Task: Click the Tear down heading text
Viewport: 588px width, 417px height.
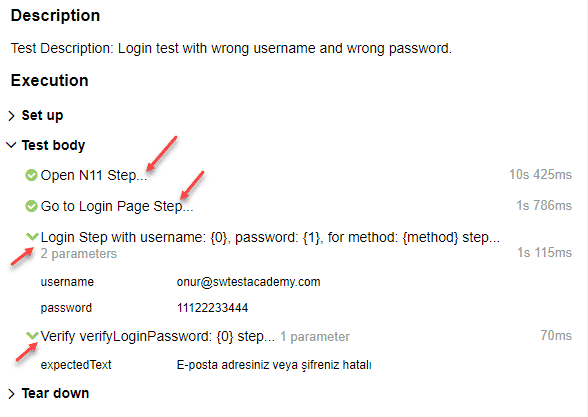Action: coord(56,393)
